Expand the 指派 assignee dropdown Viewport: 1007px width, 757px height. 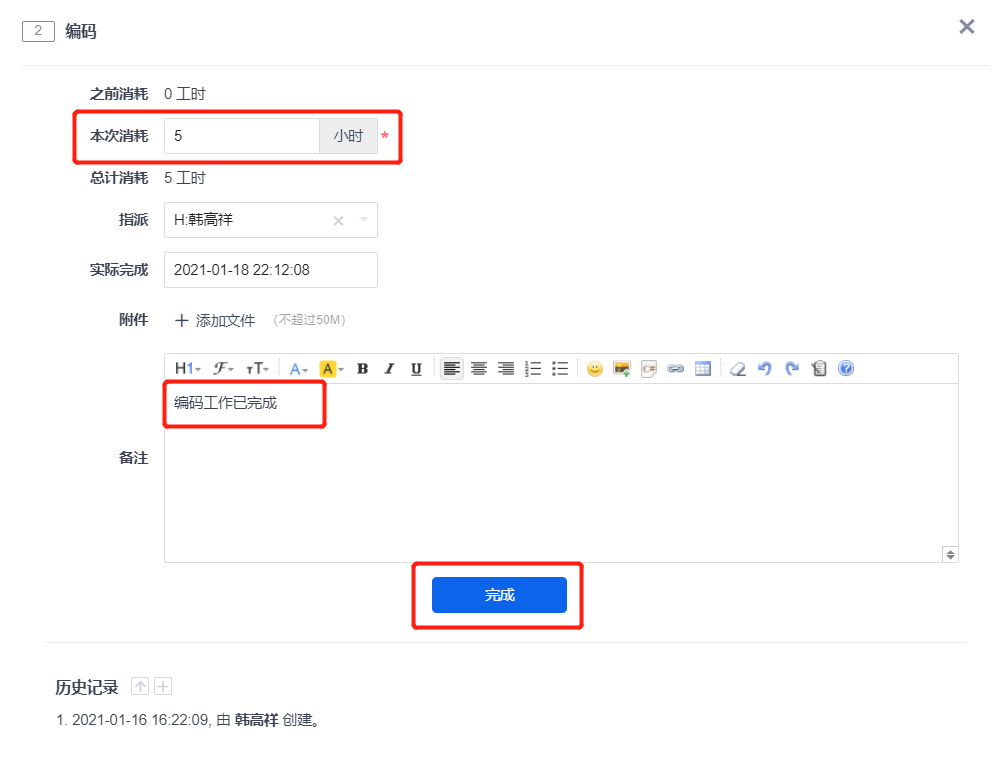click(x=363, y=220)
